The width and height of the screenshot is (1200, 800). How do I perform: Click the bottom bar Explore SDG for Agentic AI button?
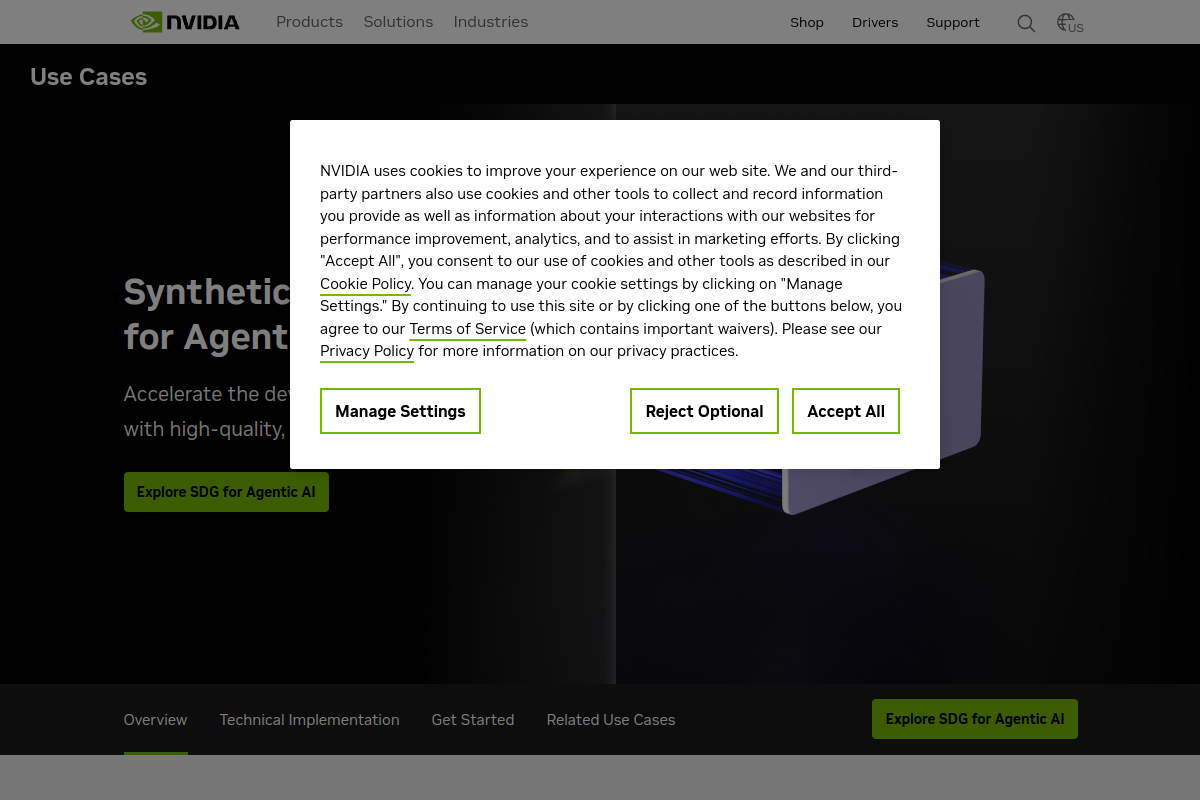pos(975,719)
